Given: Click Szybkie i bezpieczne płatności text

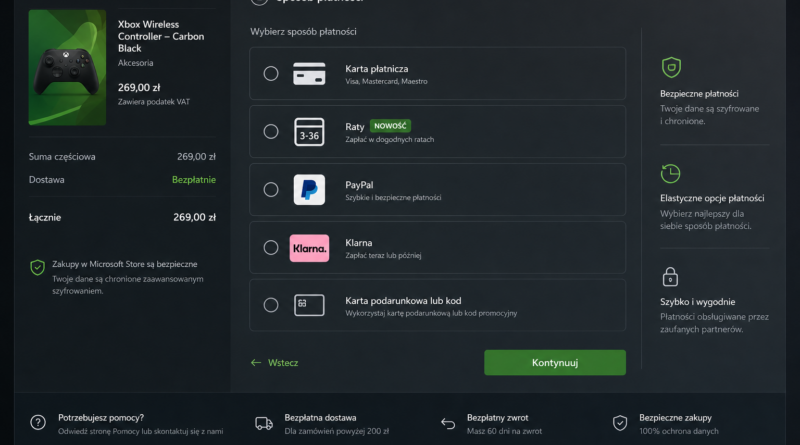Looking at the screenshot, I should click(393, 197).
